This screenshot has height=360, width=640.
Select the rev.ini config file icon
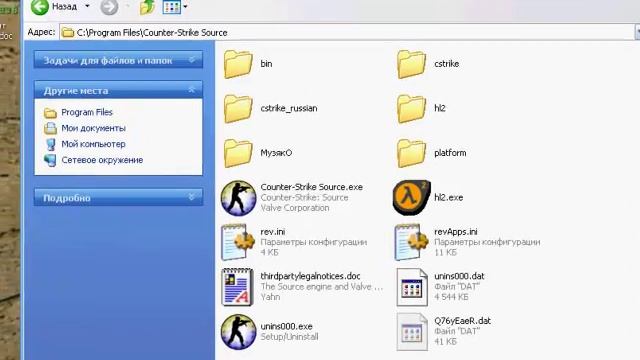point(238,242)
